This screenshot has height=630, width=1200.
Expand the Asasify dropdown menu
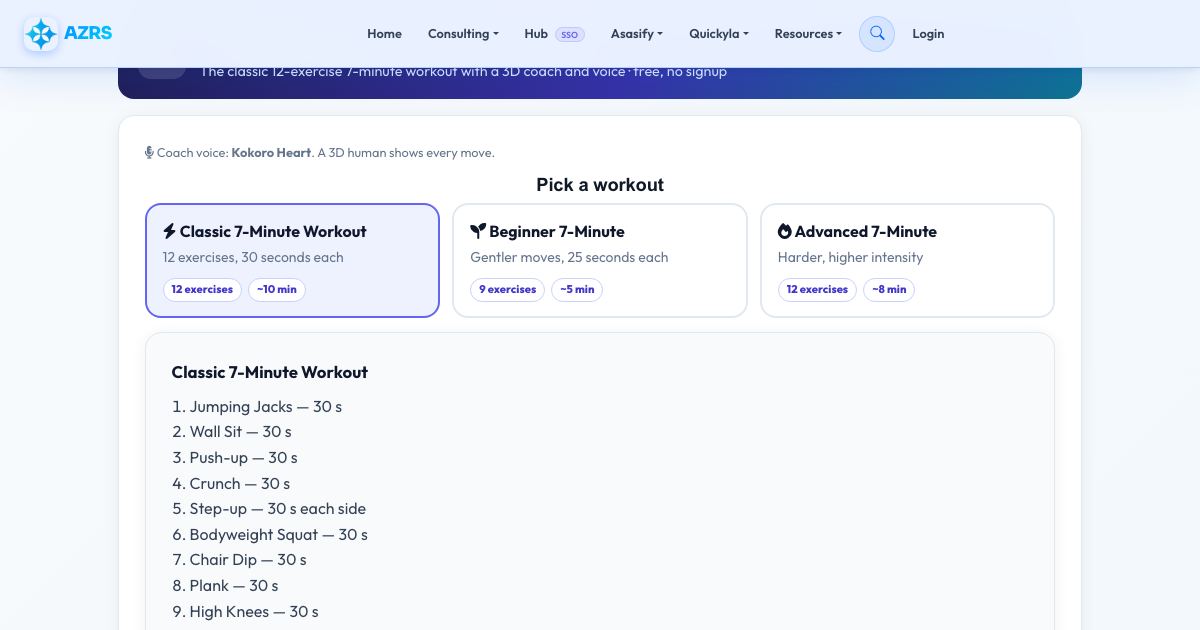click(x=637, y=34)
